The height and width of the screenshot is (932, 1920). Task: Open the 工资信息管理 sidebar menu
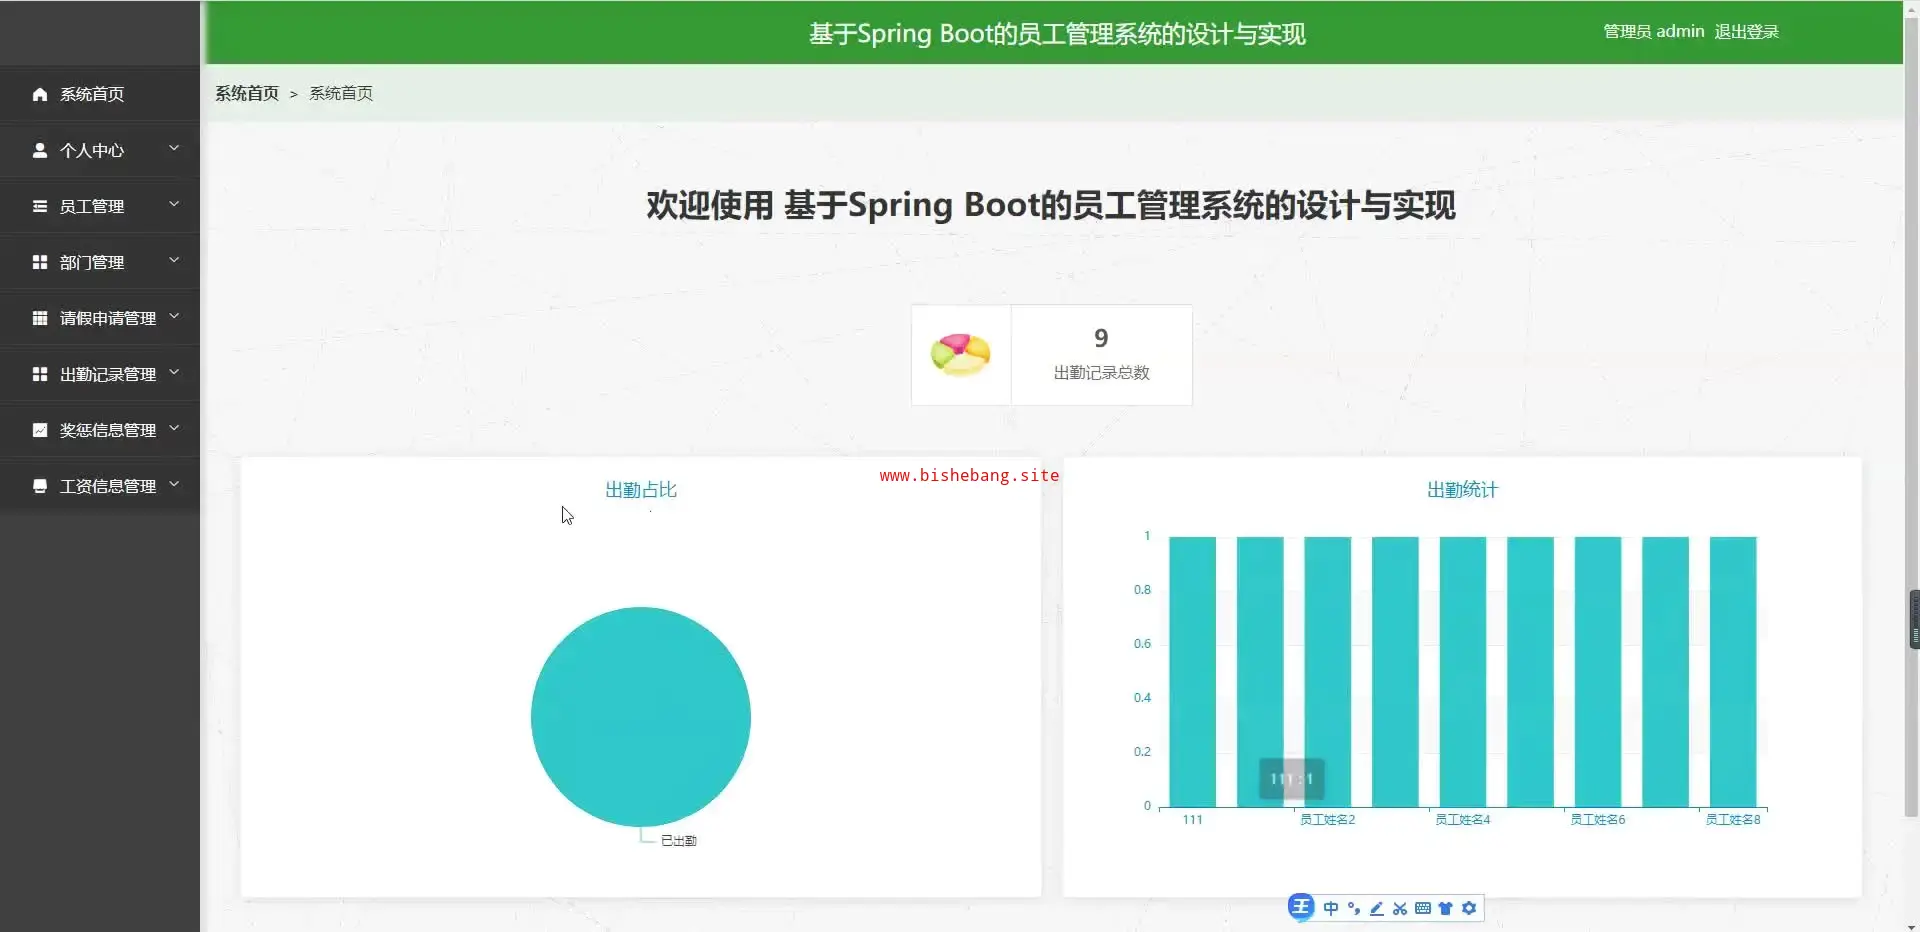[100, 486]
